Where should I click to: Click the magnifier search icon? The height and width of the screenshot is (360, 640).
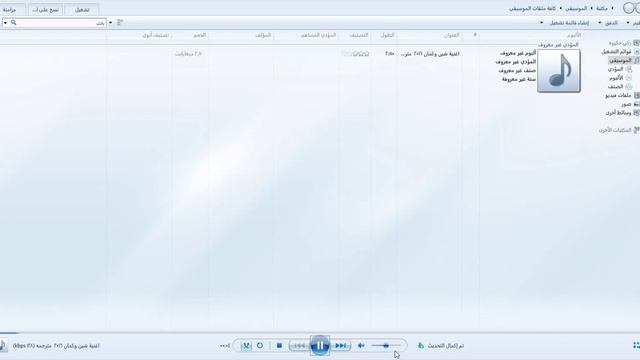13,23
